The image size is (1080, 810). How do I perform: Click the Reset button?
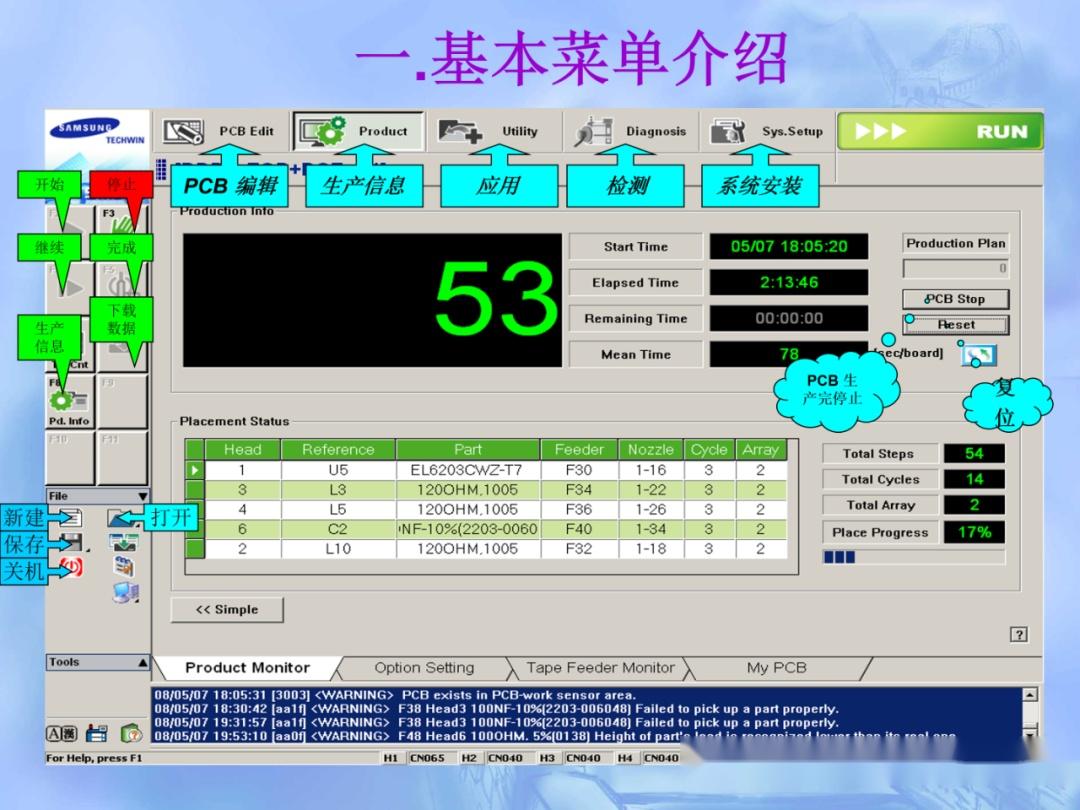pos(955,324)
